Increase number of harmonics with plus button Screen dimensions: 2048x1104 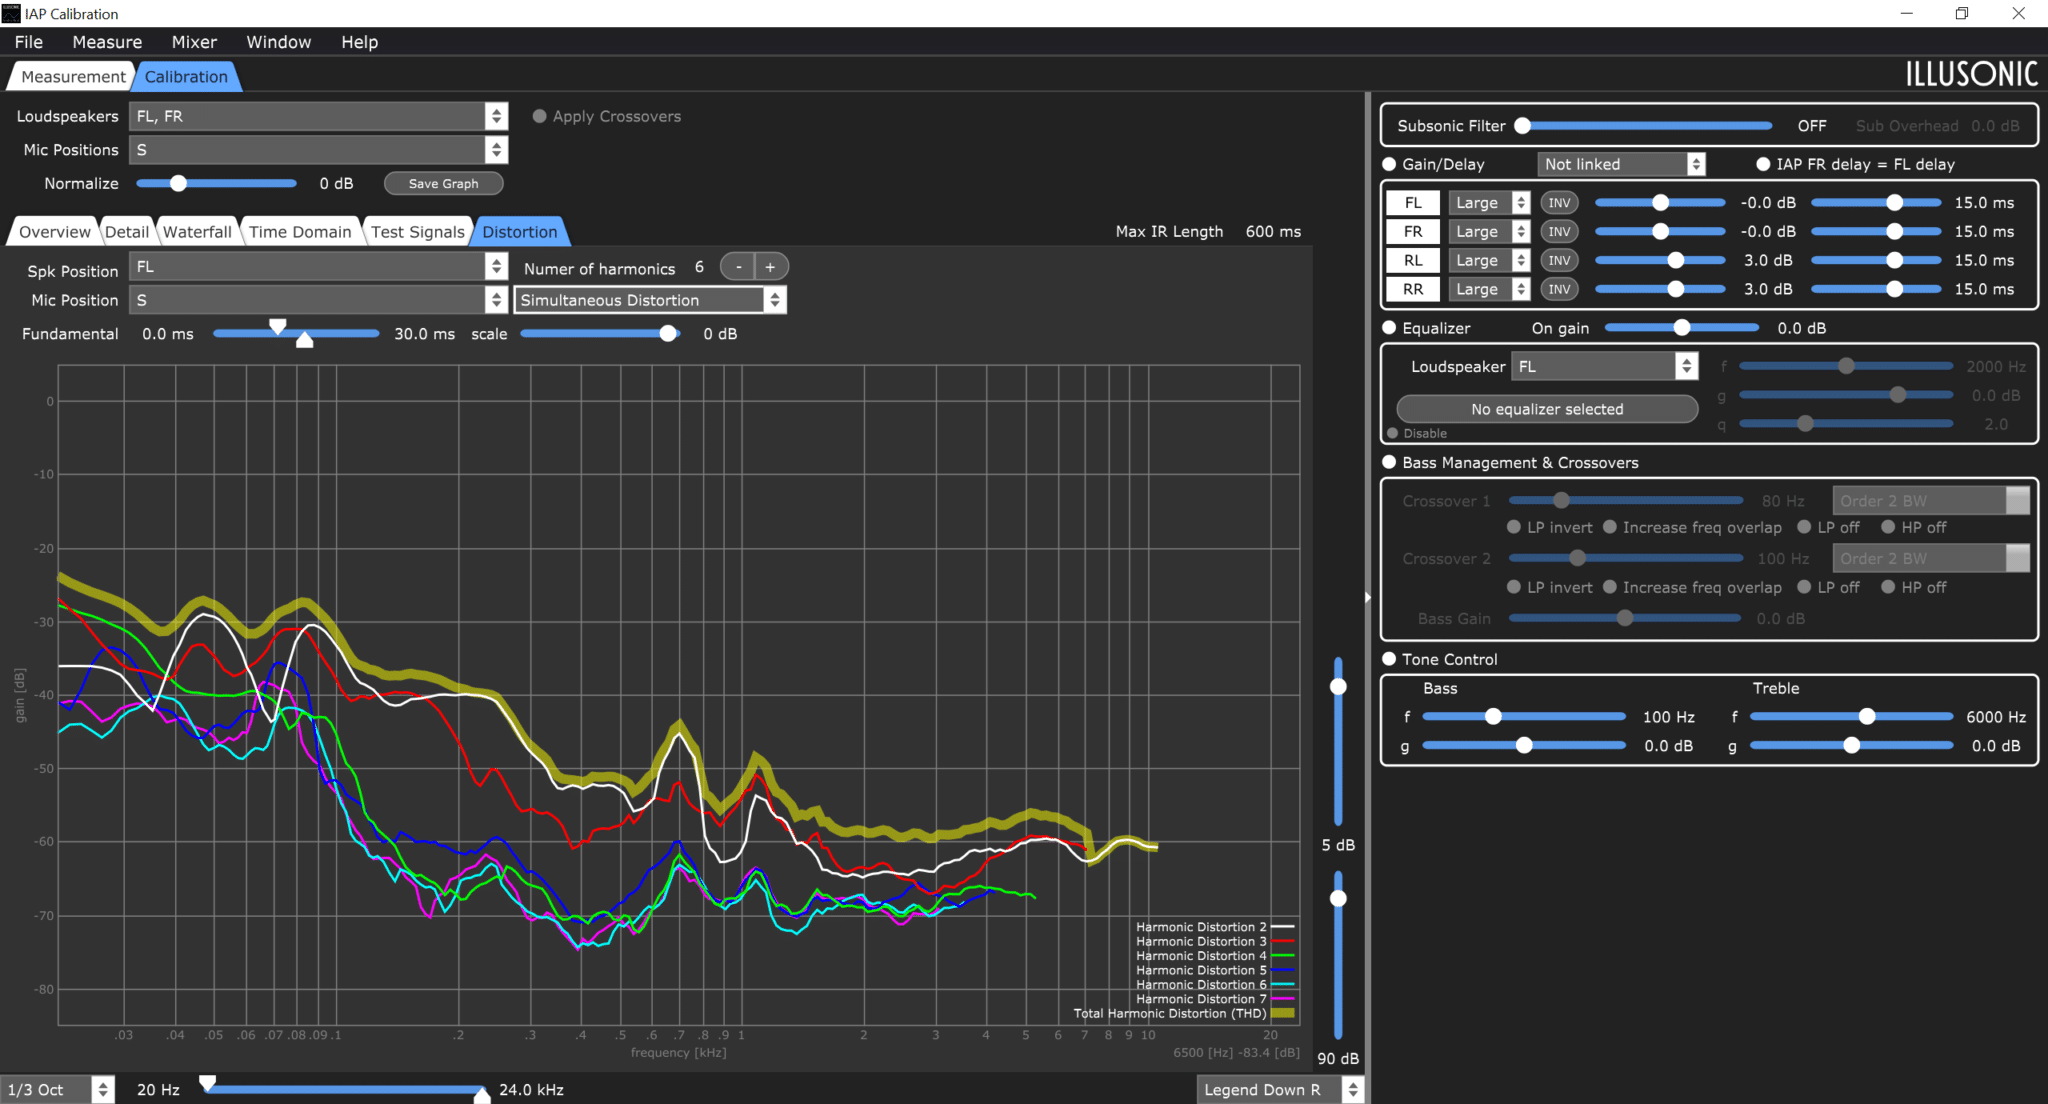tap(771, 267)
